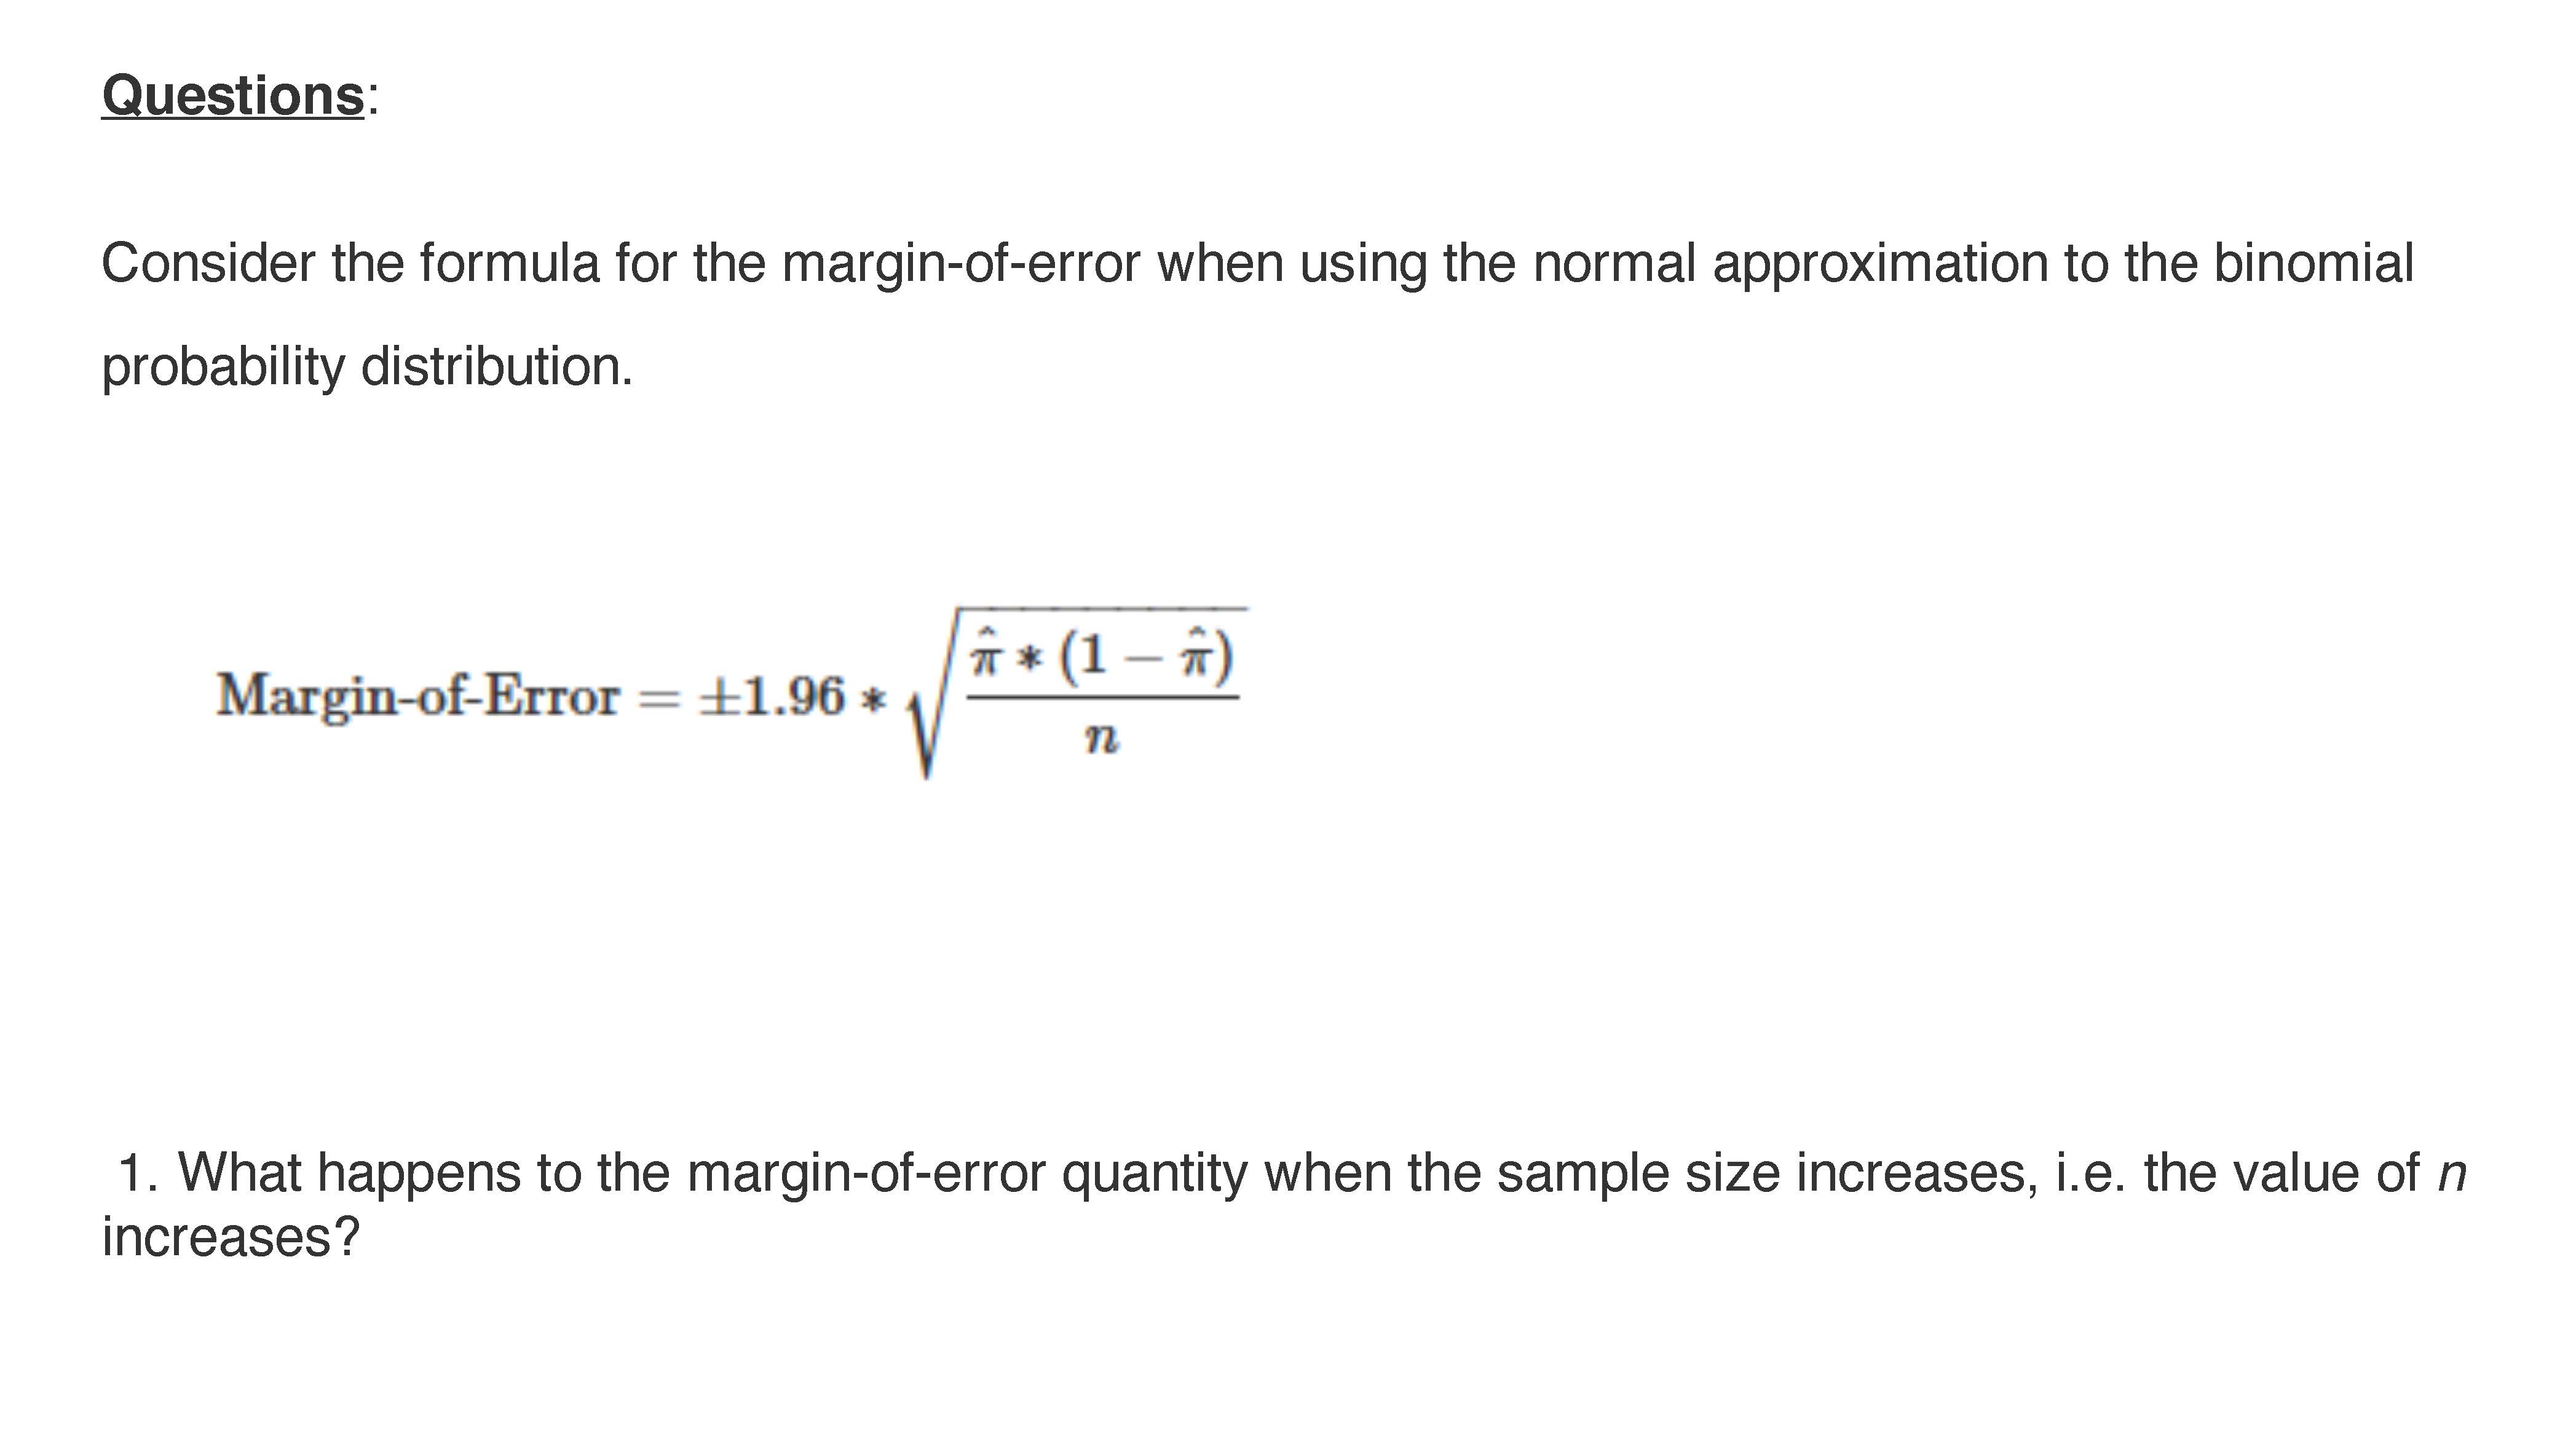Click the underlined "Questions" heading
2576x1431 pixels.
pos(232,97)
